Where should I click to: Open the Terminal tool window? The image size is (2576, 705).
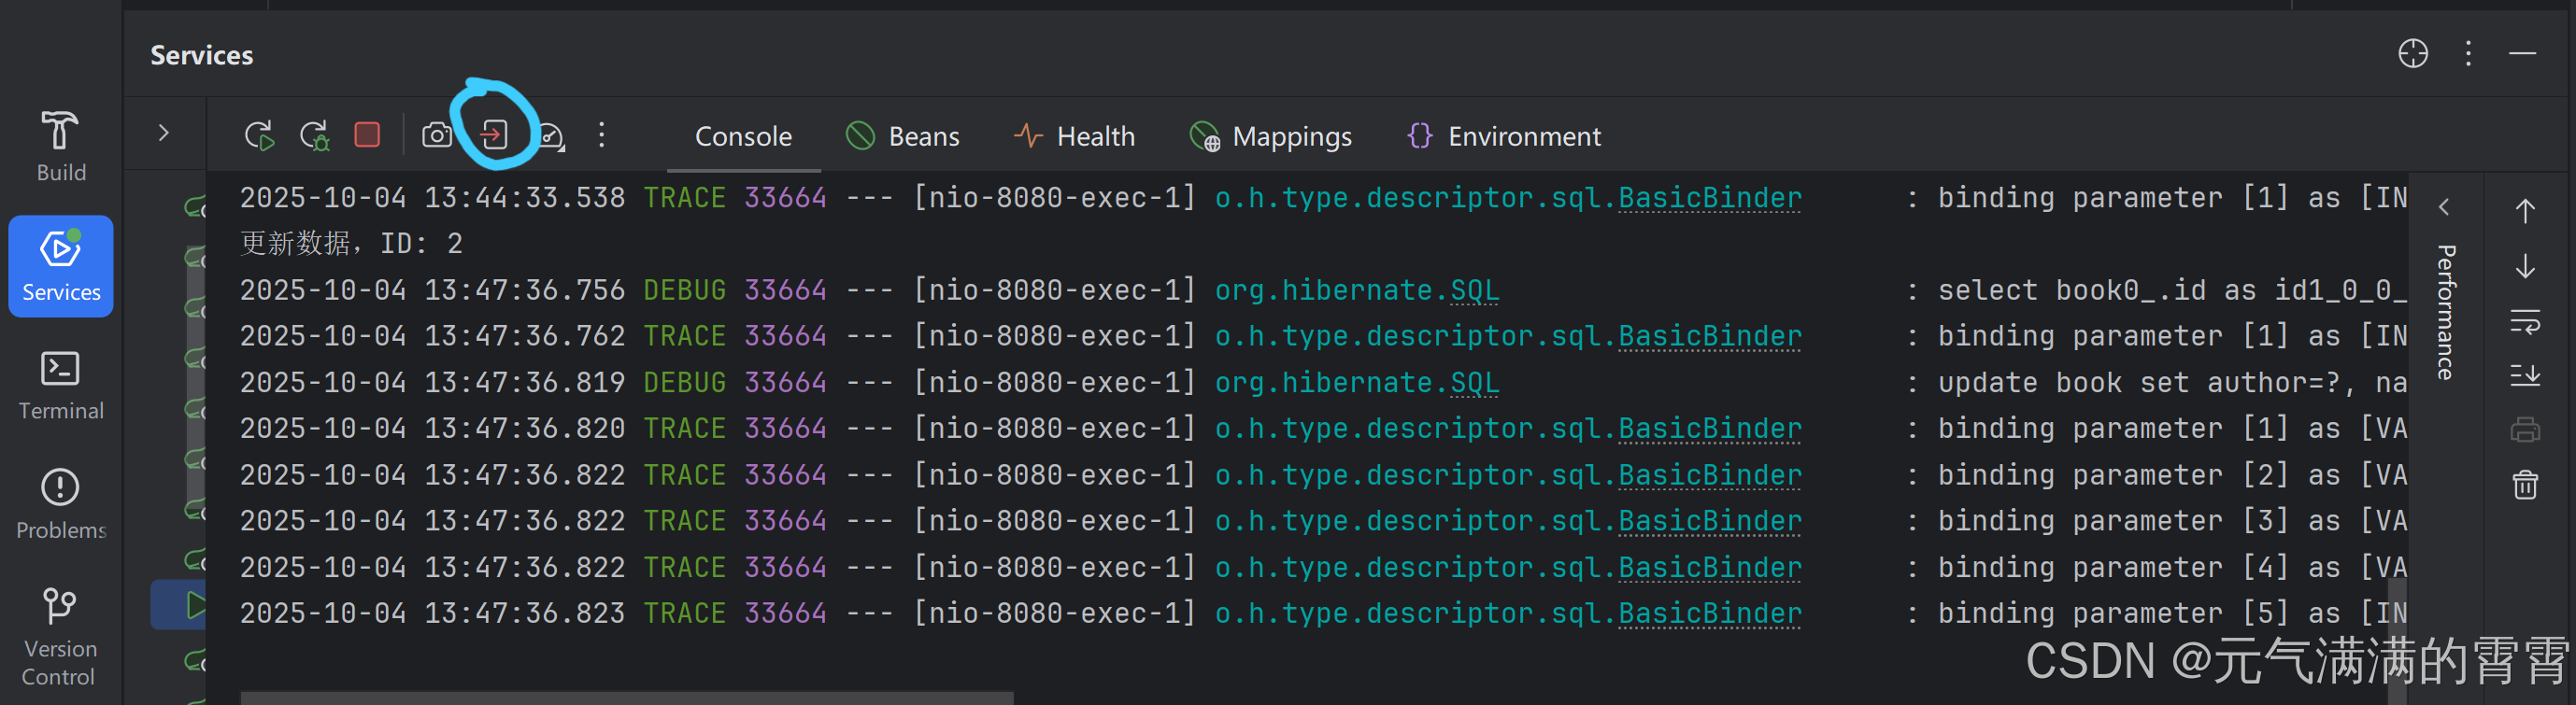point(60,385)
